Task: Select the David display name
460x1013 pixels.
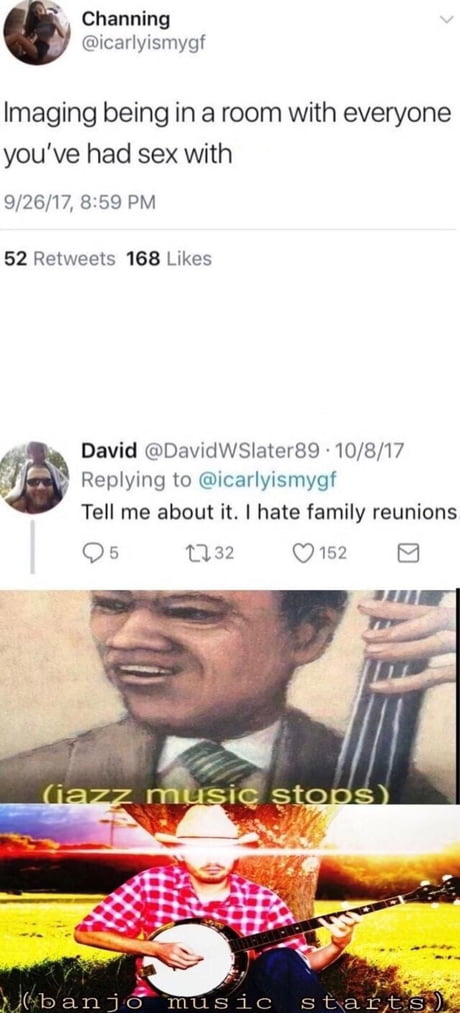Action: [109, 449]
